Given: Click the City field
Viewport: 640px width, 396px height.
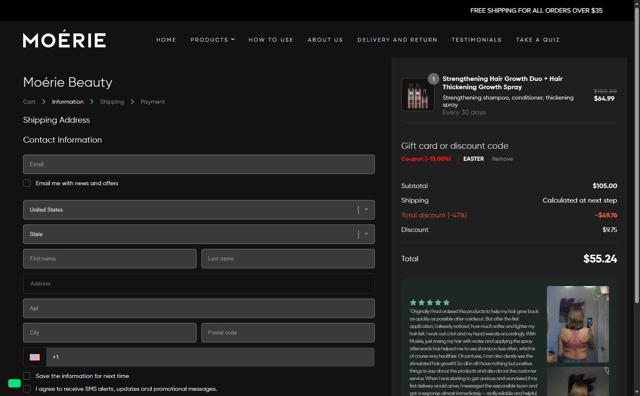Looking at the screenshot, I should pyautogui.click(x=110, y=333).
